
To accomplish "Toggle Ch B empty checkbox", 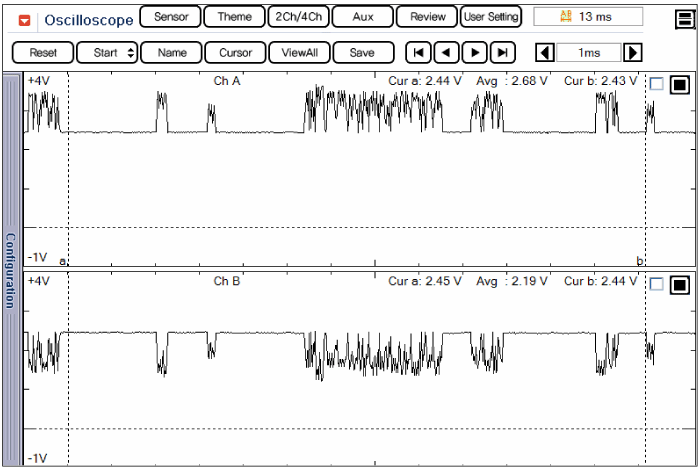I will click(656, 284).
